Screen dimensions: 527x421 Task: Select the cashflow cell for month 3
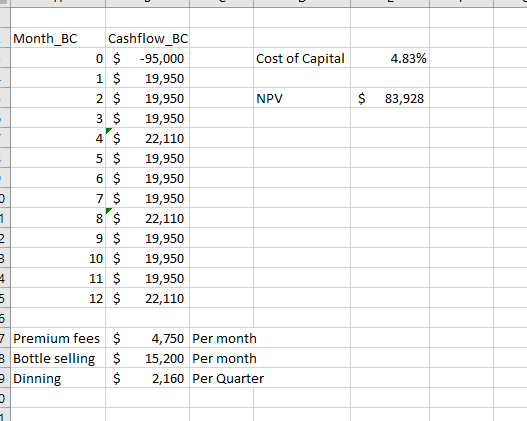148,118
